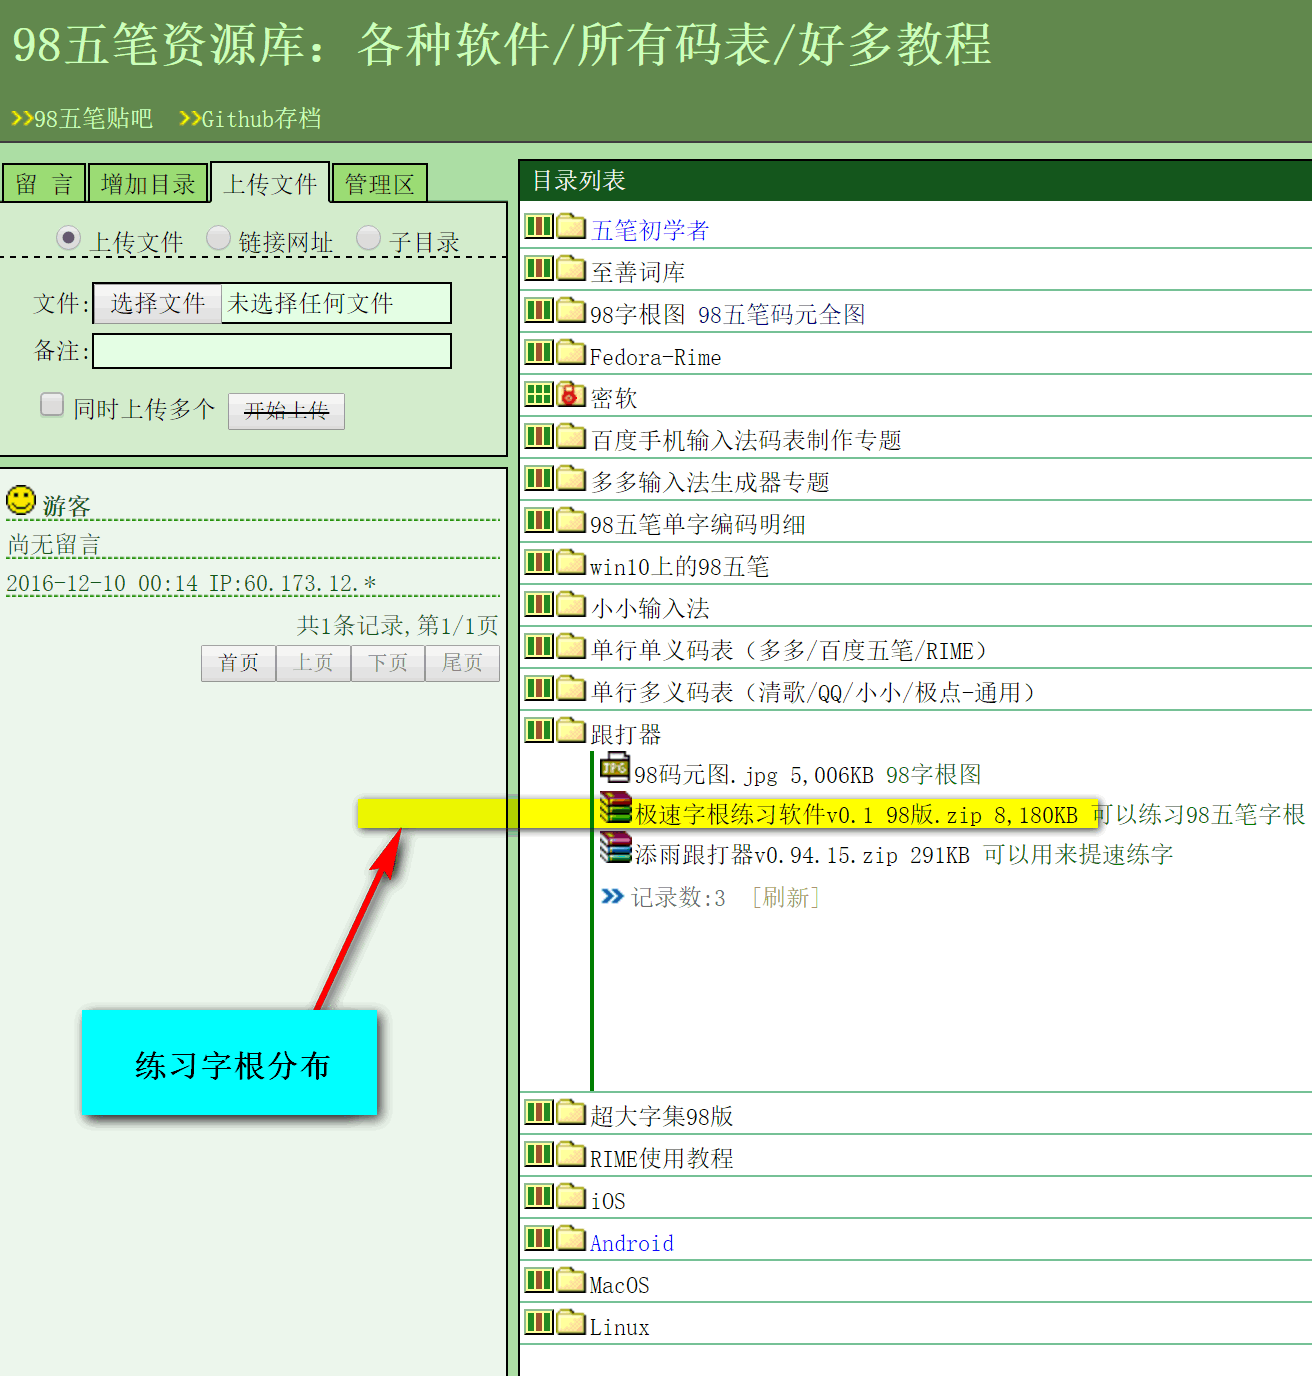The image size is (1312, 1376).
Task: Click the folder icon of 百度手机输入法码表制作专题
Action: click(571, 436)
